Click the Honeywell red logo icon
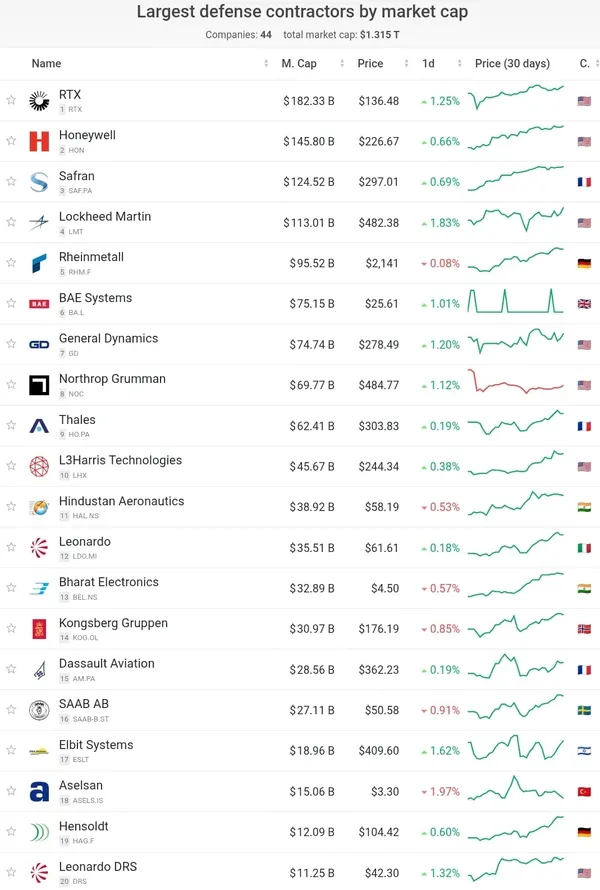 (x=39, y=142)
